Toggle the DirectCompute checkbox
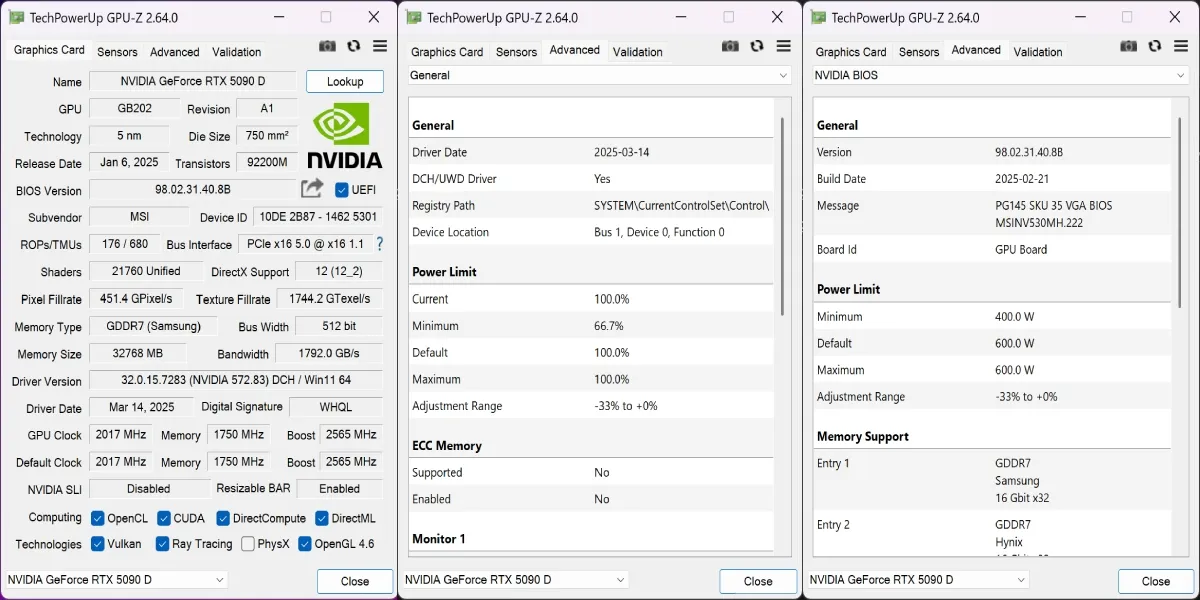Viewport: 1200px width, 600px height. (223, 518)
